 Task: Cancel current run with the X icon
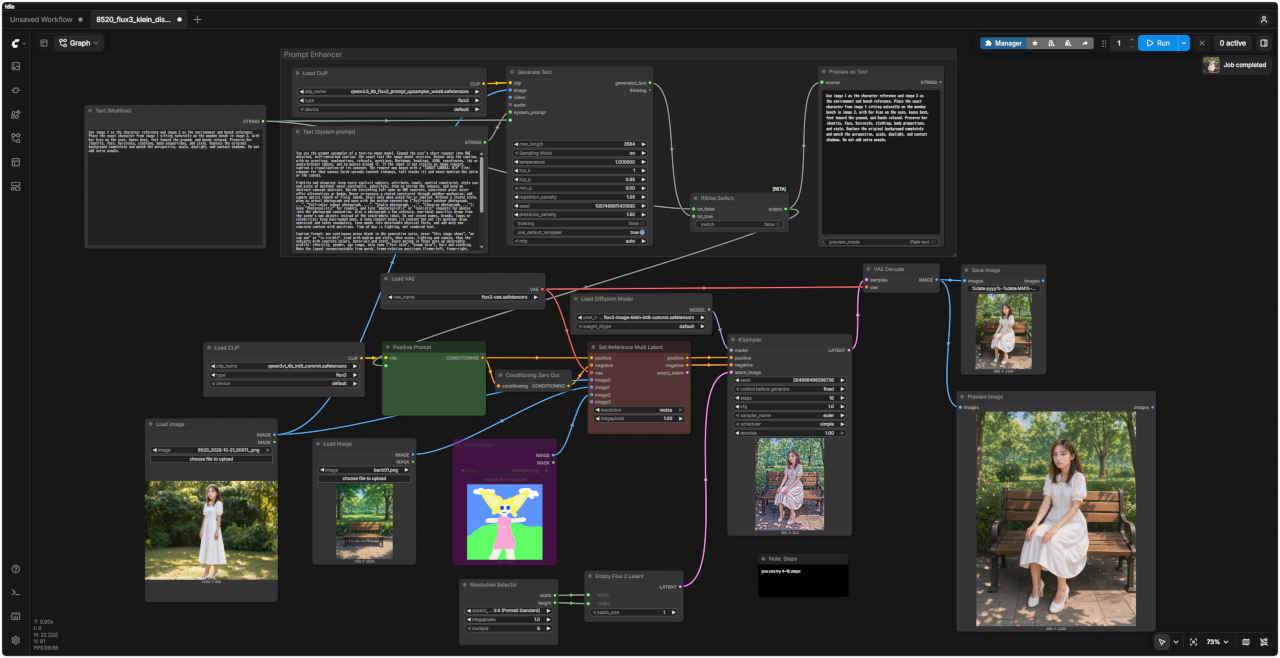tap(1202, 43)
